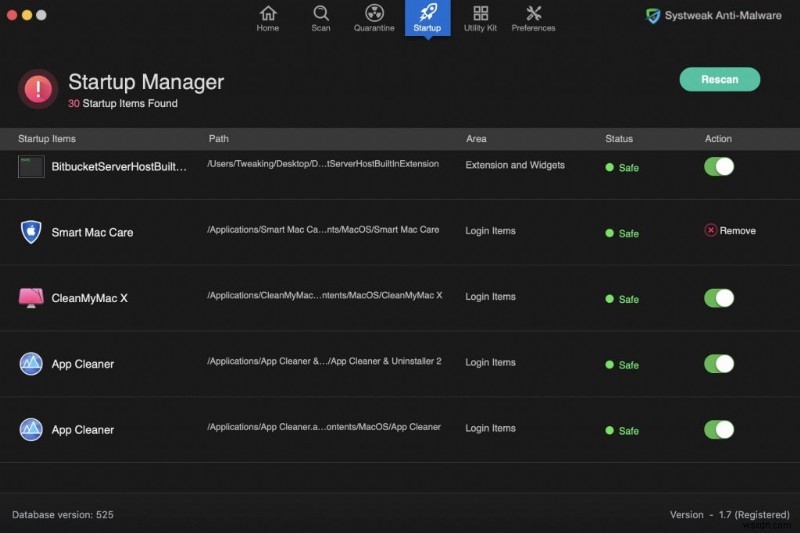Open the Home section icon

[268, 14]
